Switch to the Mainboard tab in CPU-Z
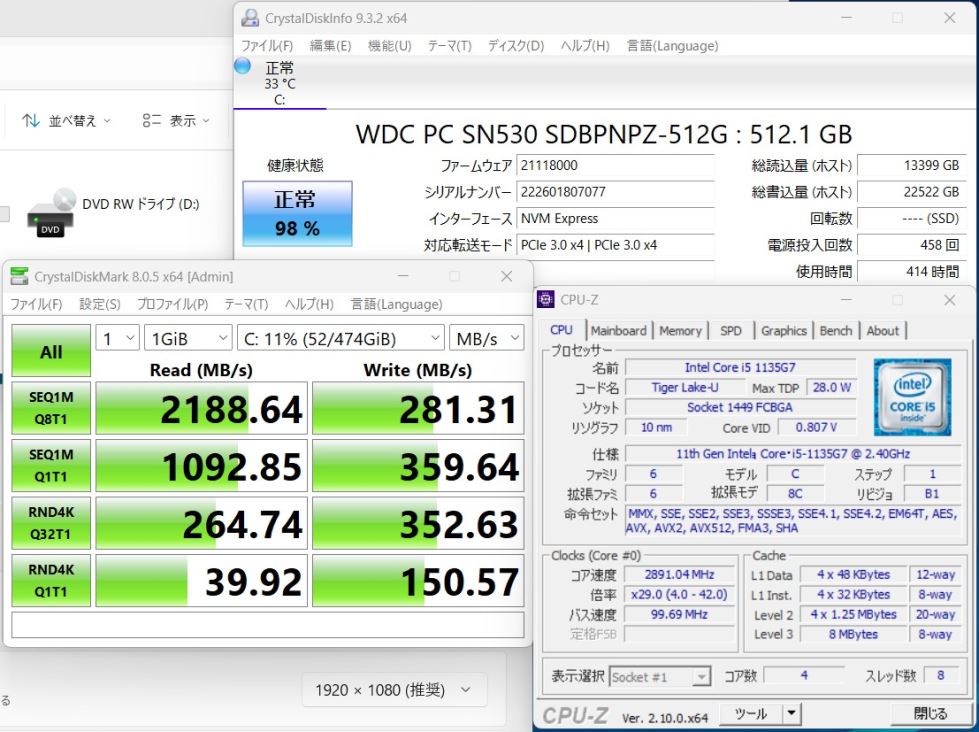This screenshot has width=979, height=732. (619, 330)
